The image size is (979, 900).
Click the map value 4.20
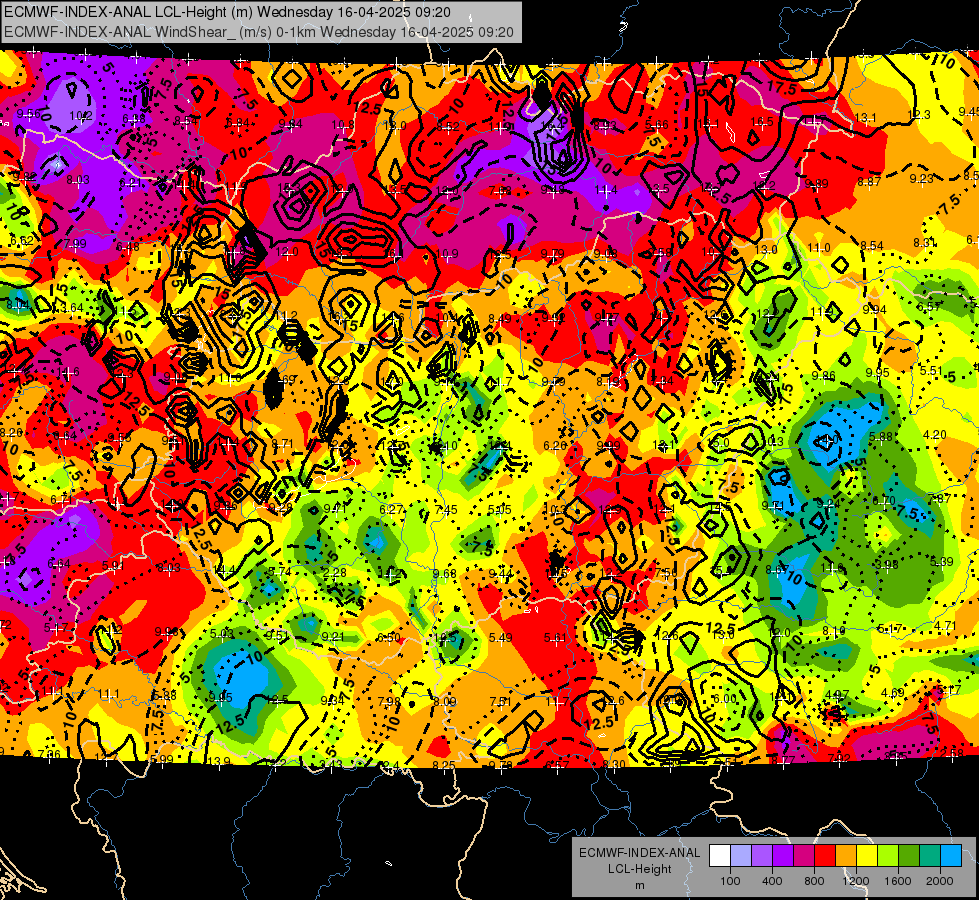pos(934,435)
